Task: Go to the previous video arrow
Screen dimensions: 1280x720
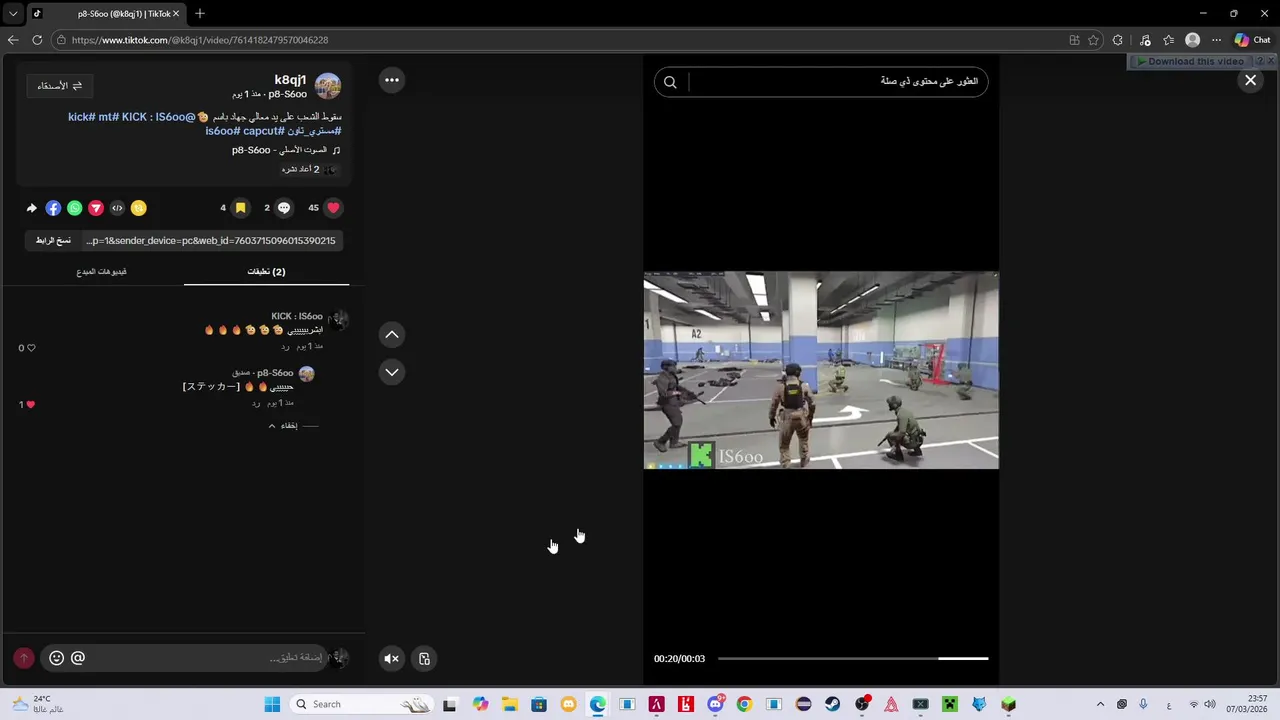Action: [x=392, y=334]
